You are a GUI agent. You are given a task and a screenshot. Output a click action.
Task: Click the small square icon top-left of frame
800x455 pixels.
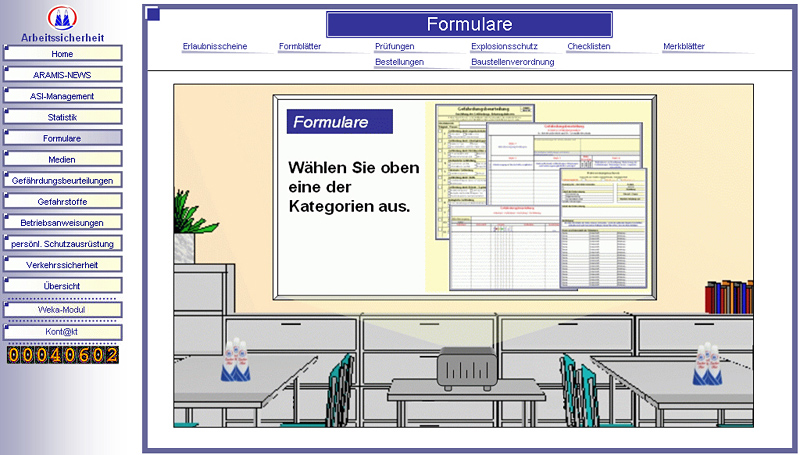(x=152, y=13)
